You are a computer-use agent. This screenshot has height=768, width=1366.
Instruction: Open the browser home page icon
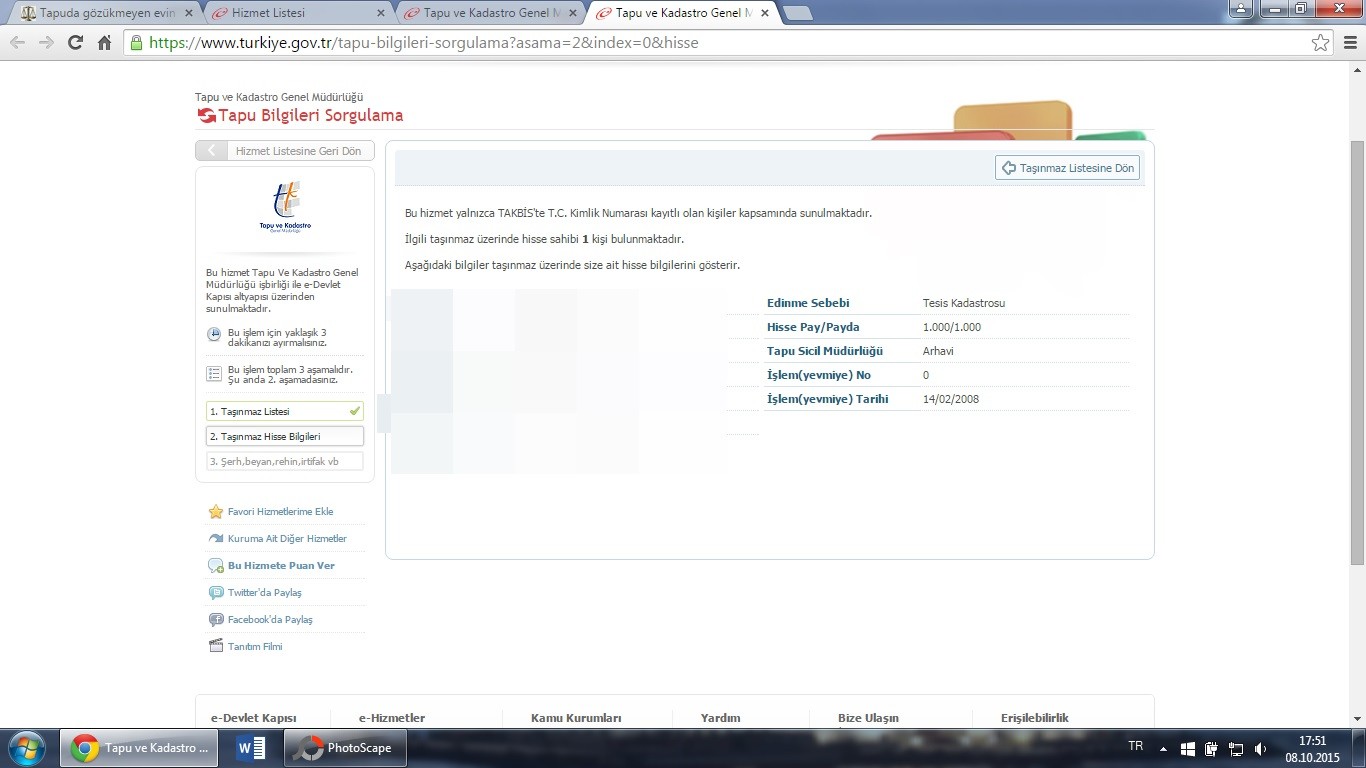[x=104, y=43]
